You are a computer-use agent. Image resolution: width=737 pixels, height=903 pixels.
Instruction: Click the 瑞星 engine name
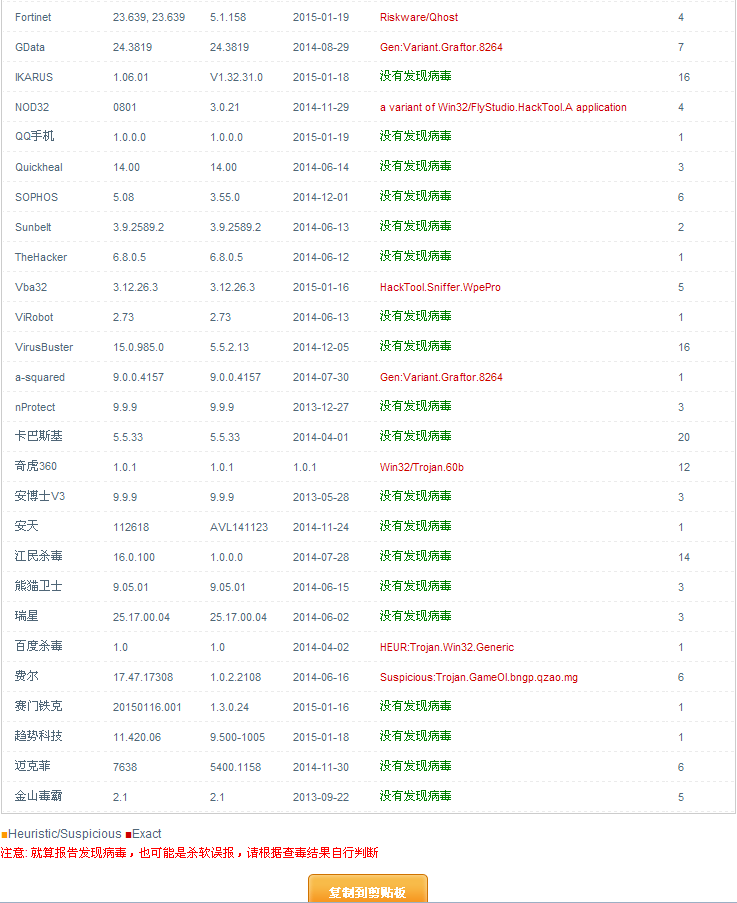click(x=26, y=616)
